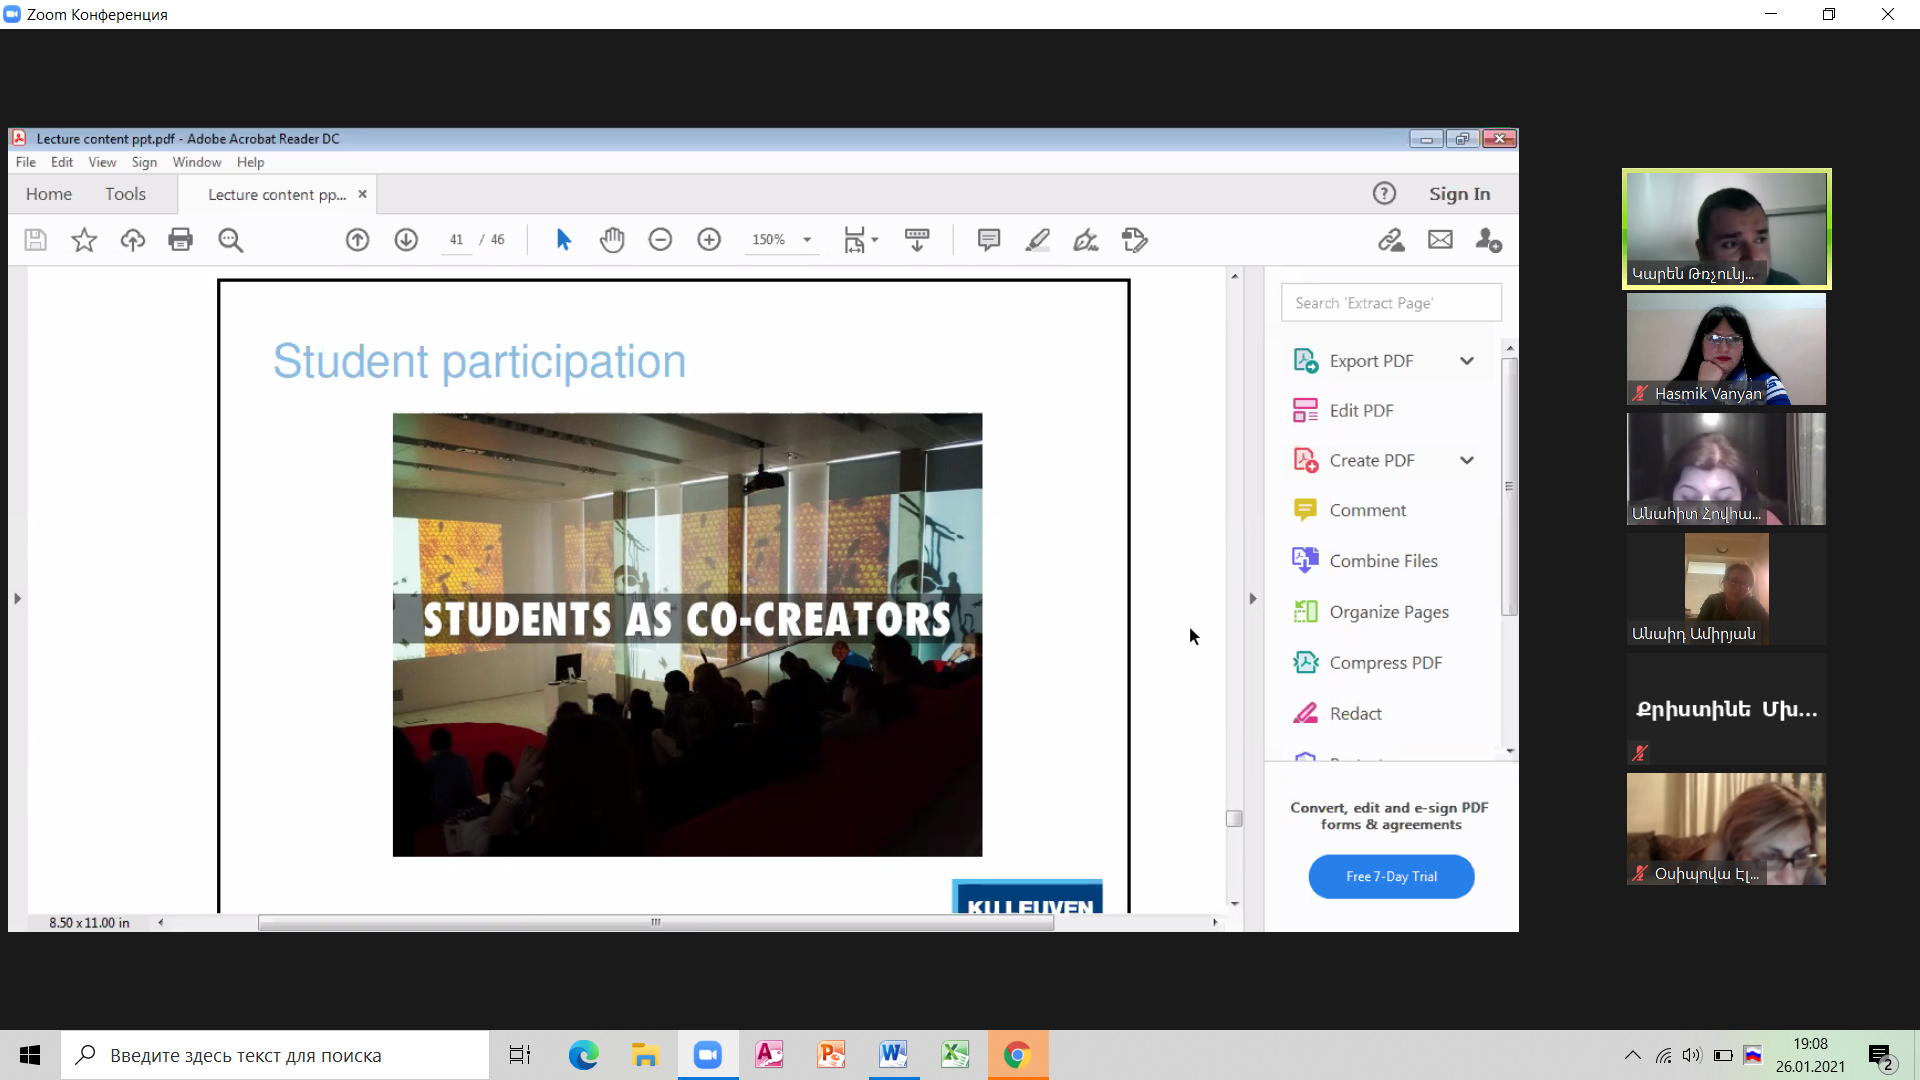The image size is (1920, 1080).
Task: Add the document to starred with star icon
Action: pos(84,240)
